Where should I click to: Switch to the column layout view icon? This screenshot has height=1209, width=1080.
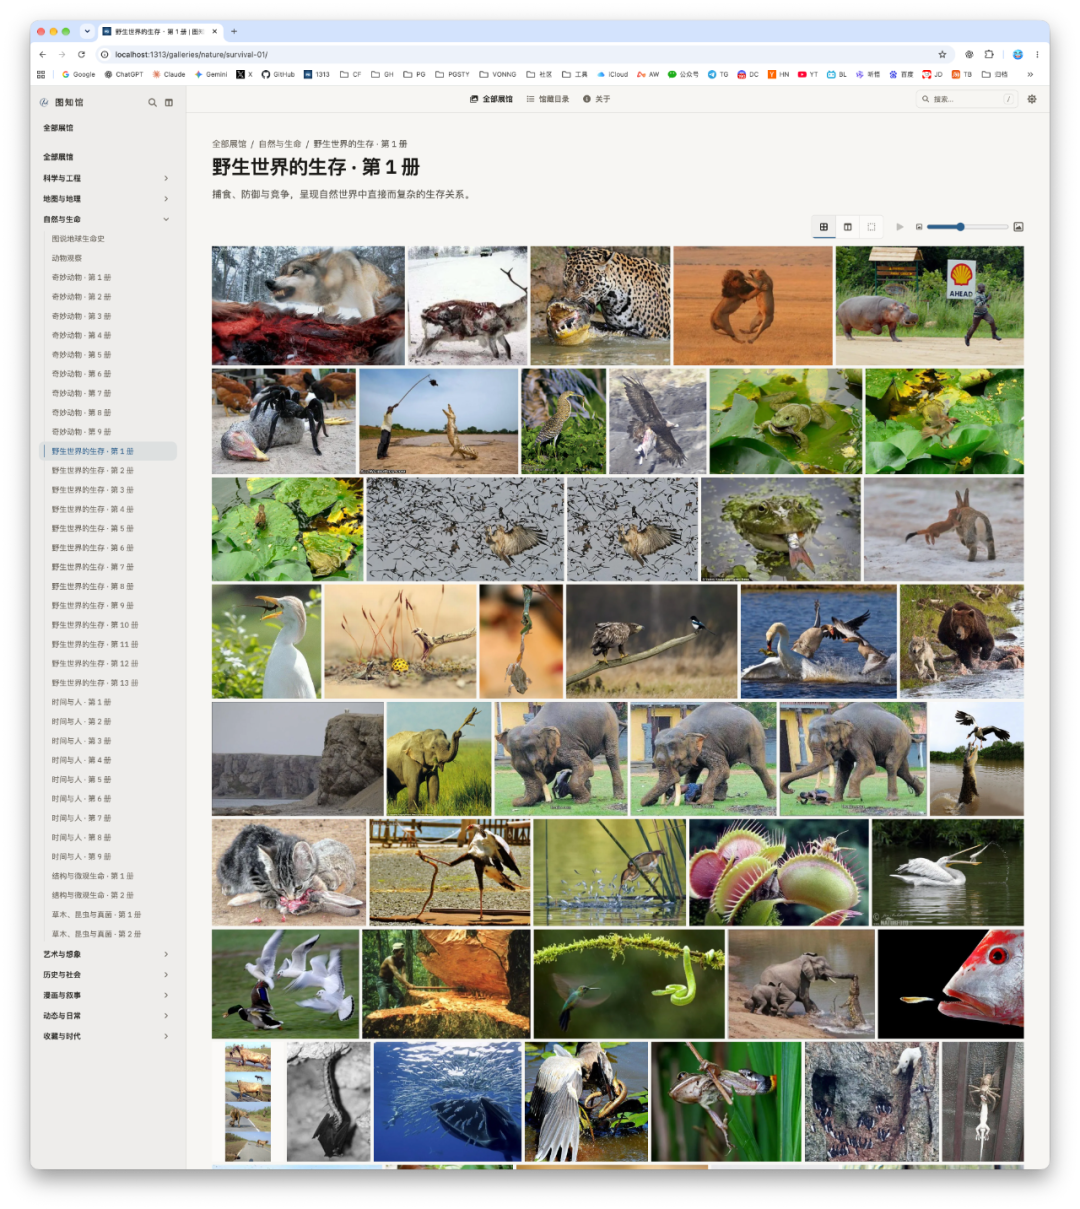click(x=848, y=227)
